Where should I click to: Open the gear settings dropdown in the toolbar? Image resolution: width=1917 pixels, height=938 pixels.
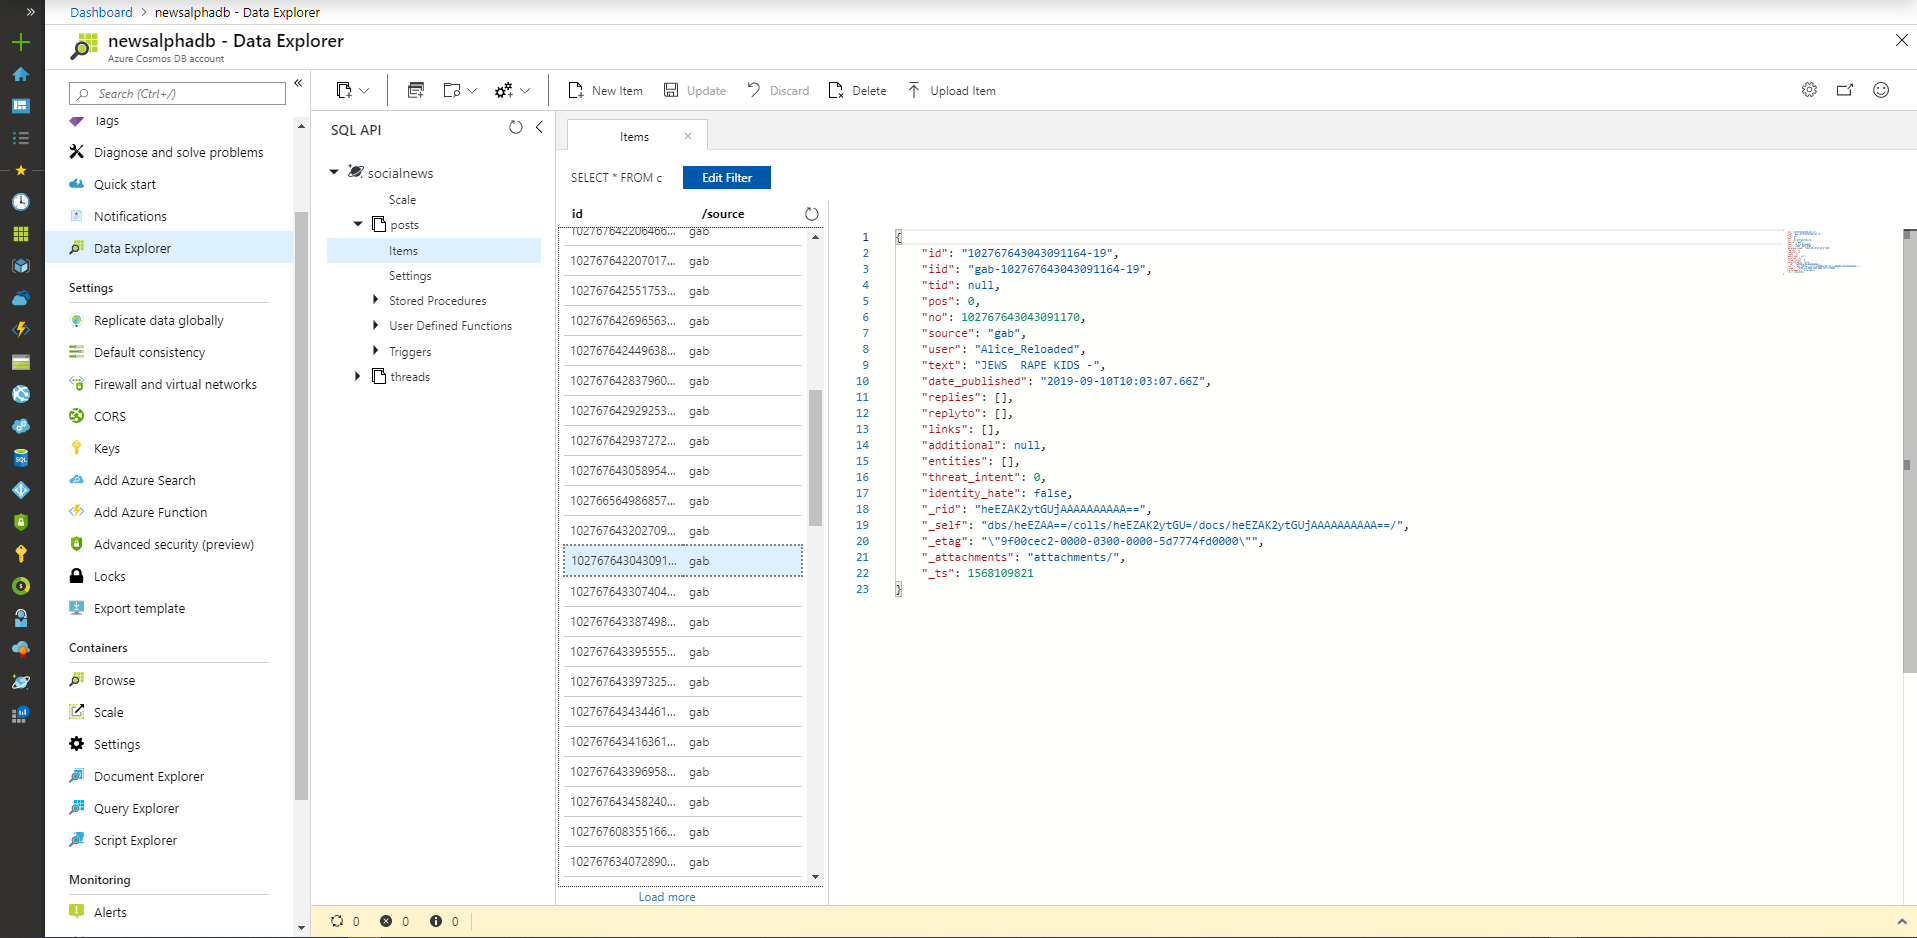tap(512, 90)
